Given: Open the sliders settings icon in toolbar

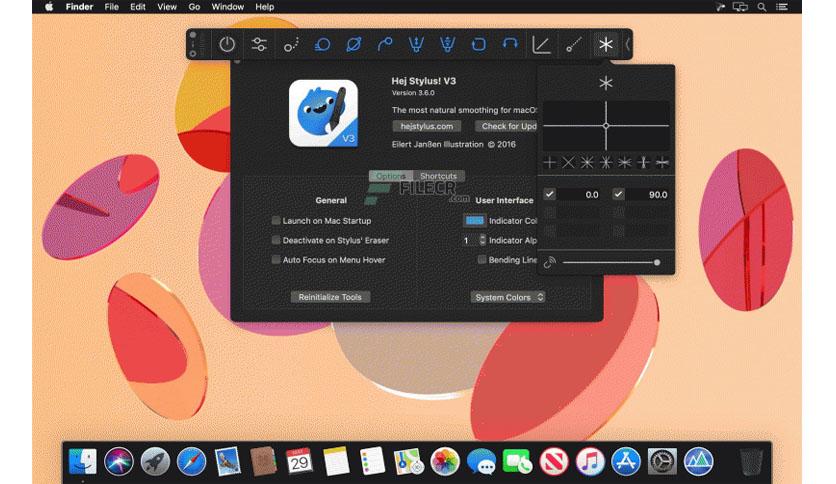Looking at the screenshot, I should pyautogui.click(x=259, y=44).
